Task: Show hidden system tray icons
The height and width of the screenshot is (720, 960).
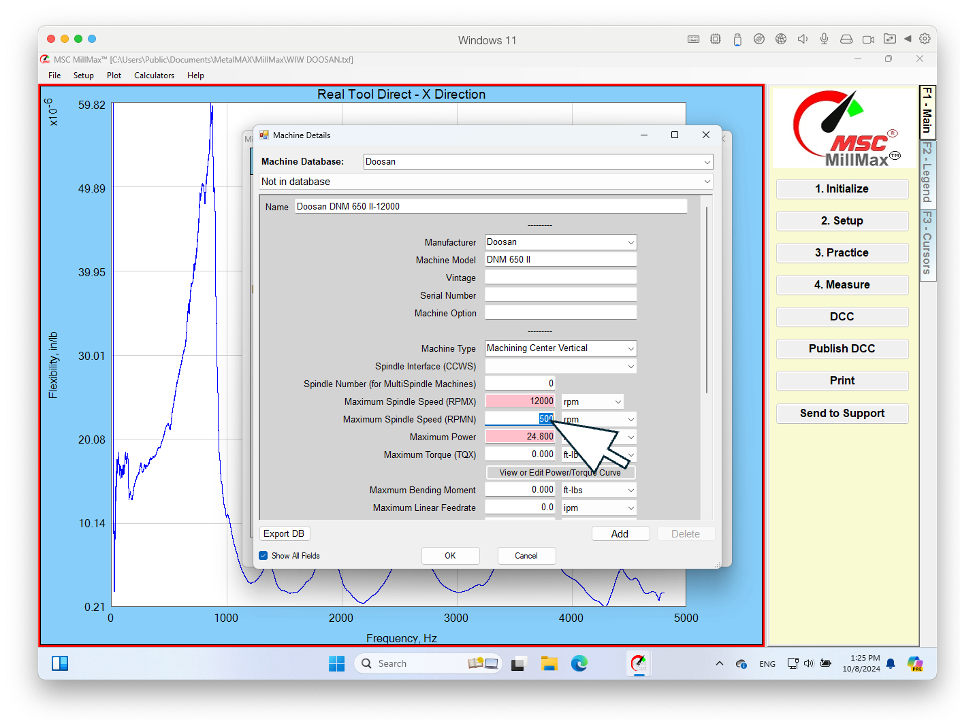Action: click(x=719, y=664)
